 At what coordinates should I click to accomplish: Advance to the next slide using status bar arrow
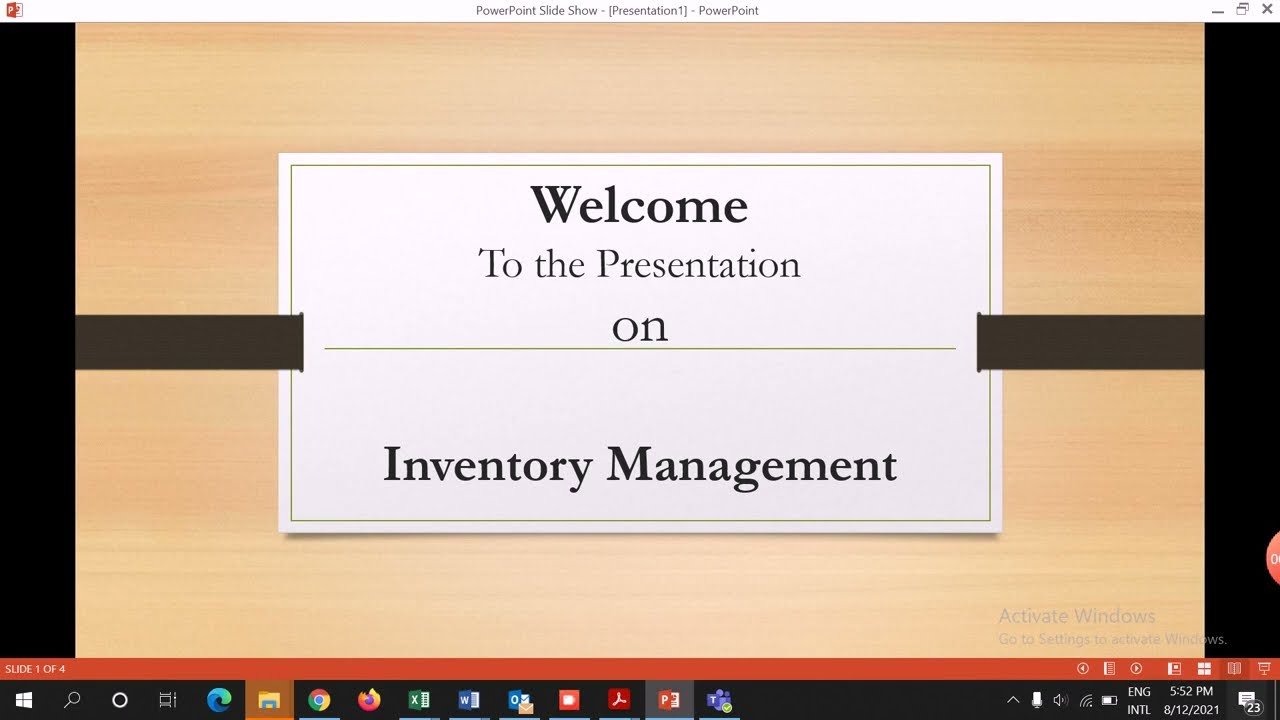coord(1136,669)
